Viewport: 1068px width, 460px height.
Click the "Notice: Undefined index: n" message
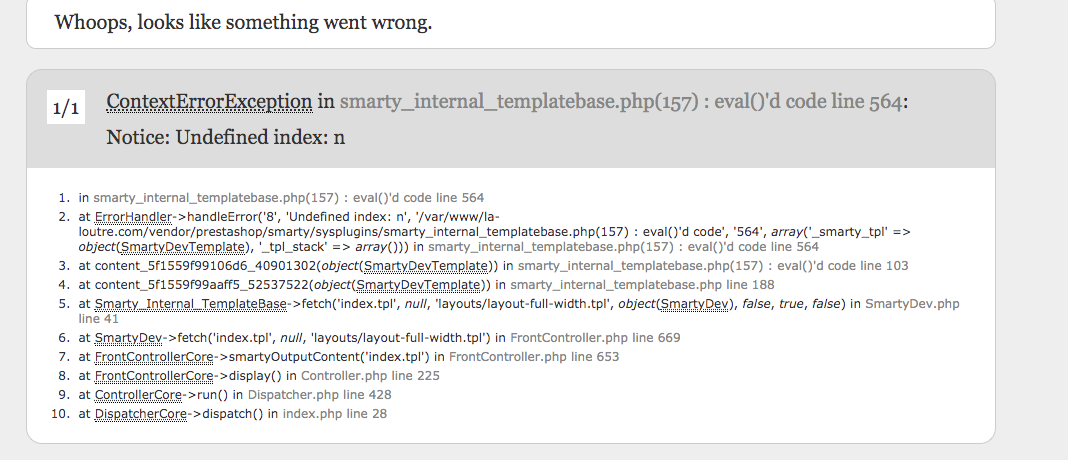pyautogui.click(x=225, y=137)
